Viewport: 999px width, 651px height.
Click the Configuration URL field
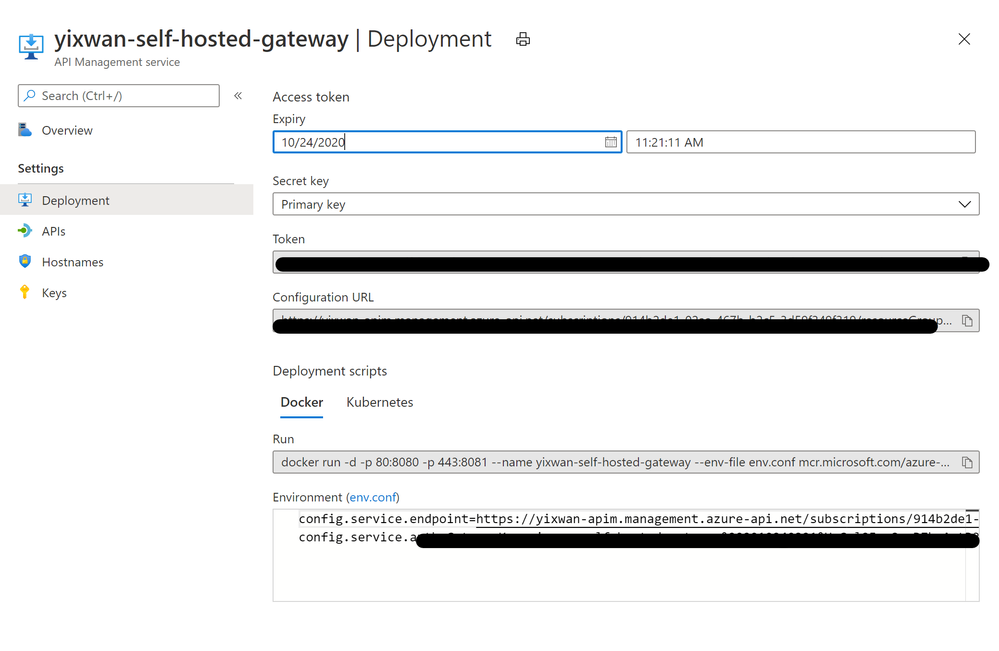[x=626, y=321]
